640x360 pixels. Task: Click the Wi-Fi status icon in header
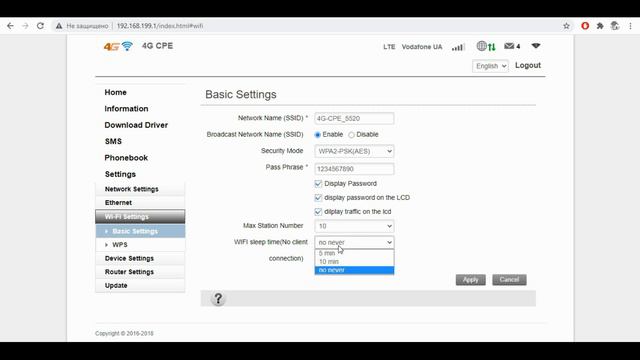click(x=536, y=46)
